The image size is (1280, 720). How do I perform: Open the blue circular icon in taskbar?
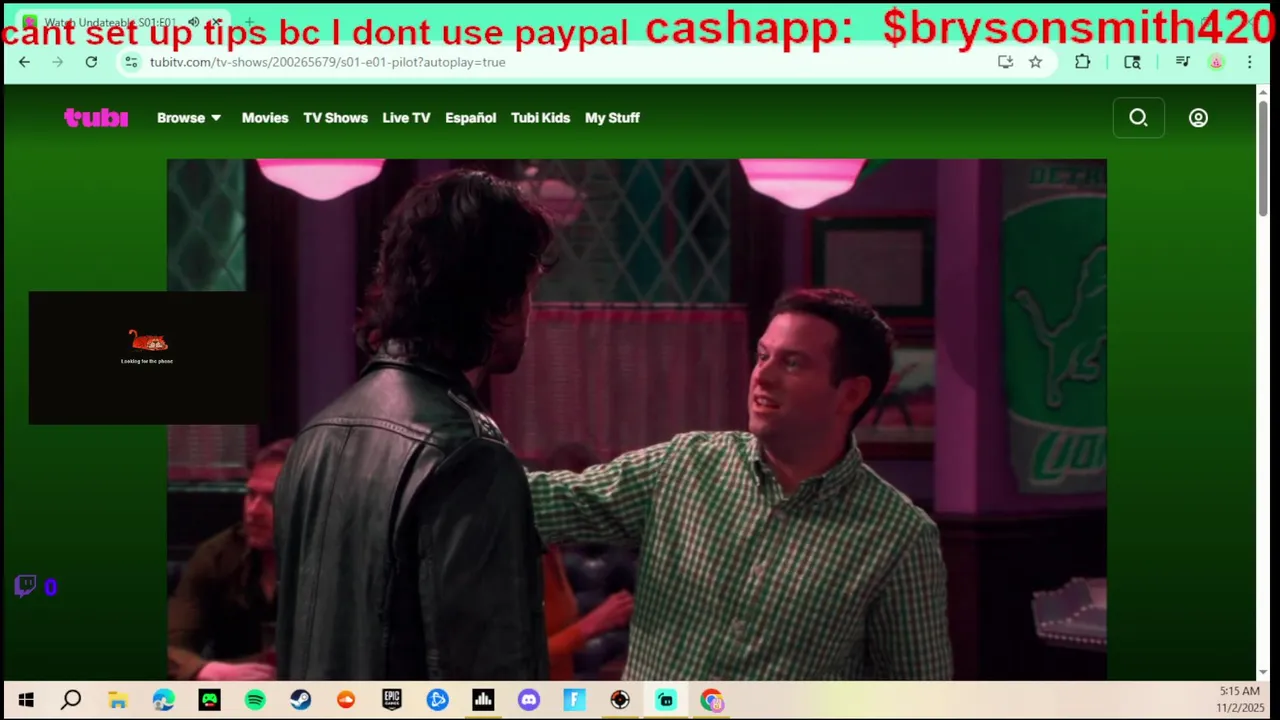coord(437,700)
